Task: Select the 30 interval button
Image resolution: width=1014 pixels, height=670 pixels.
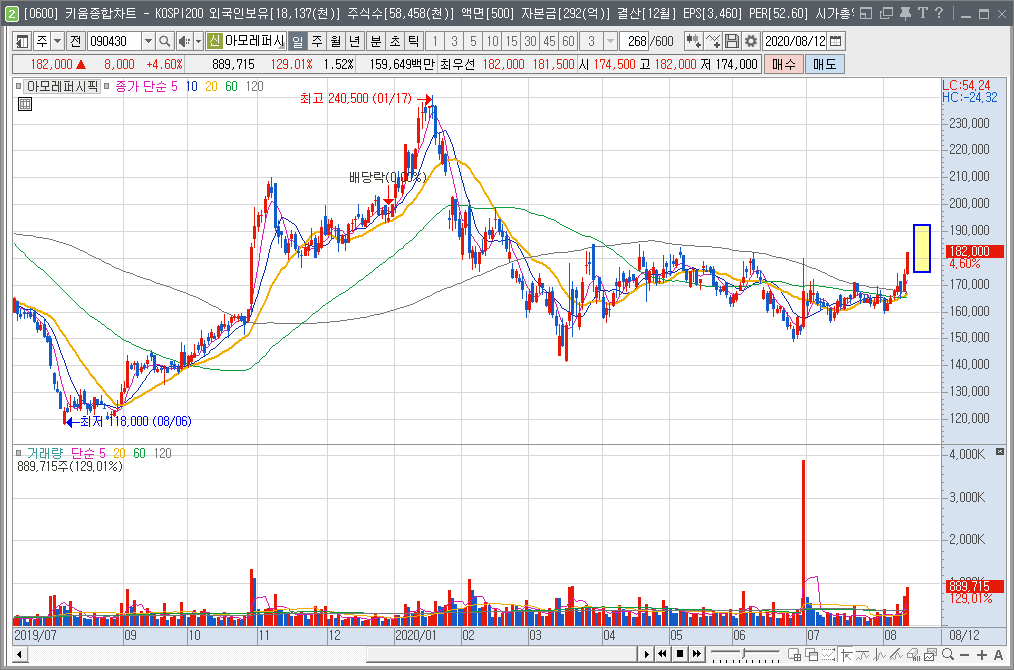Action: (530, 41)
